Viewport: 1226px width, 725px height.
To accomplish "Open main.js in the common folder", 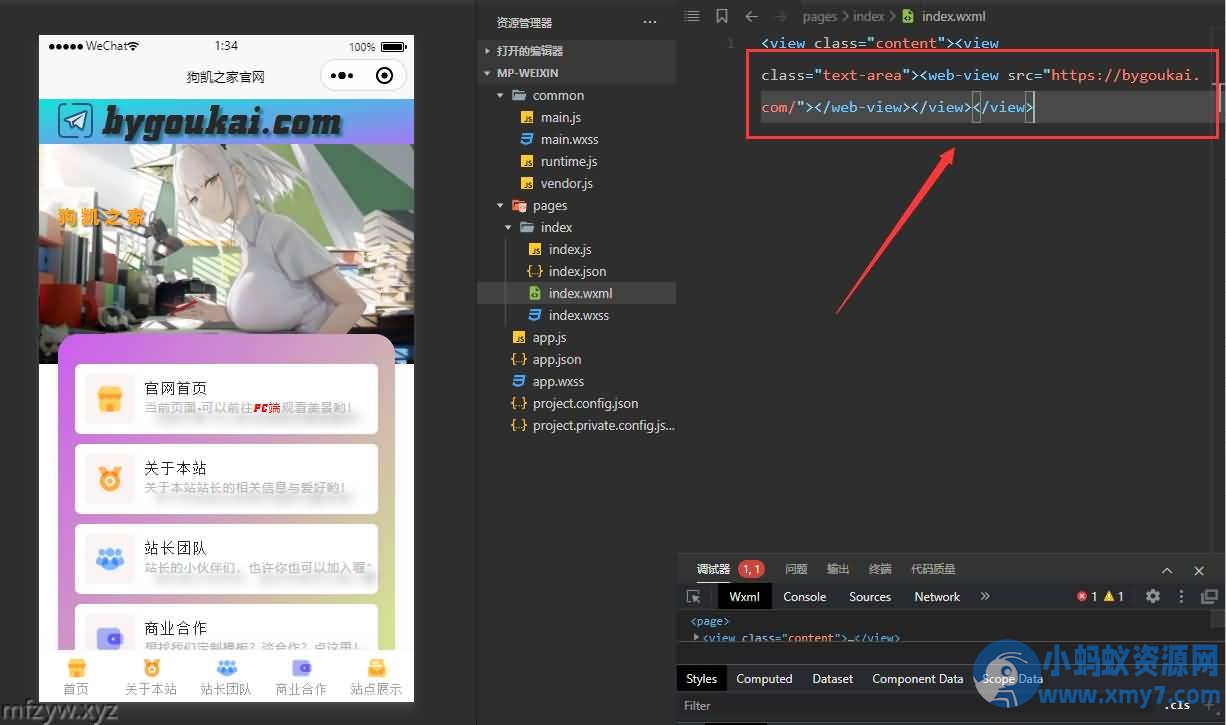I will point(561,117).
